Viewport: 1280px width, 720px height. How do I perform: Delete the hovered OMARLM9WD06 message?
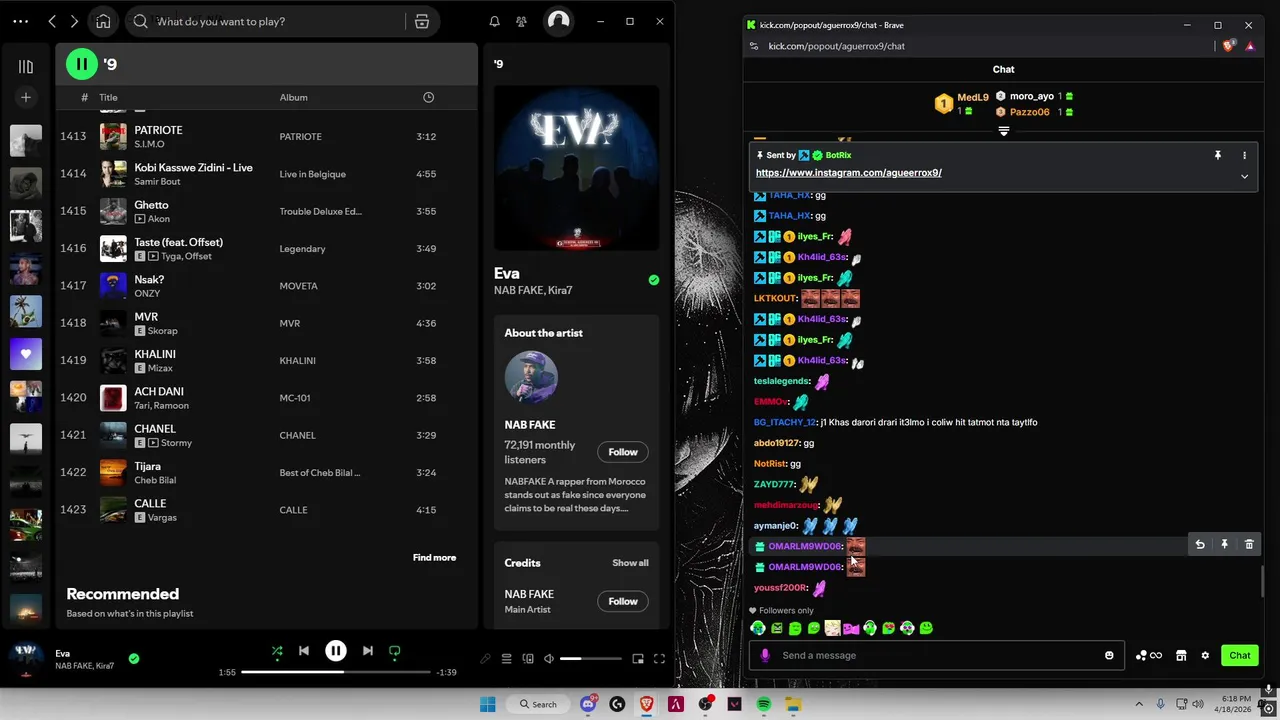1249,545
